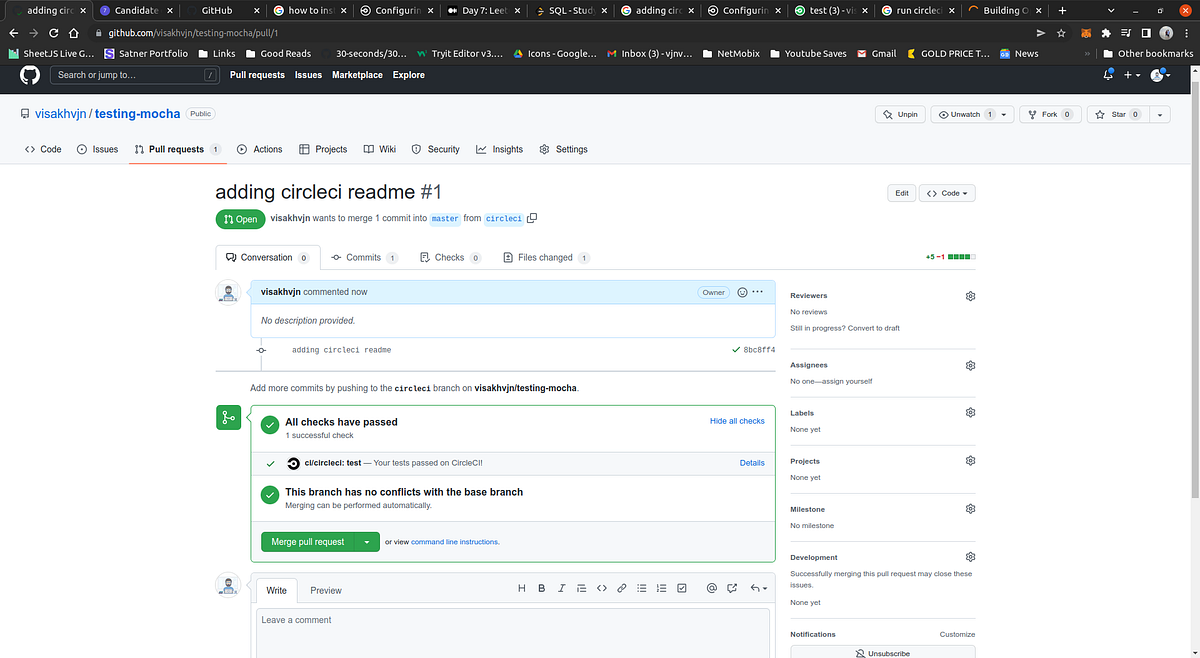The height and width of the screenshot is (658, 1200).
Task: Insert link in comment toolbar
Action: 622,588
